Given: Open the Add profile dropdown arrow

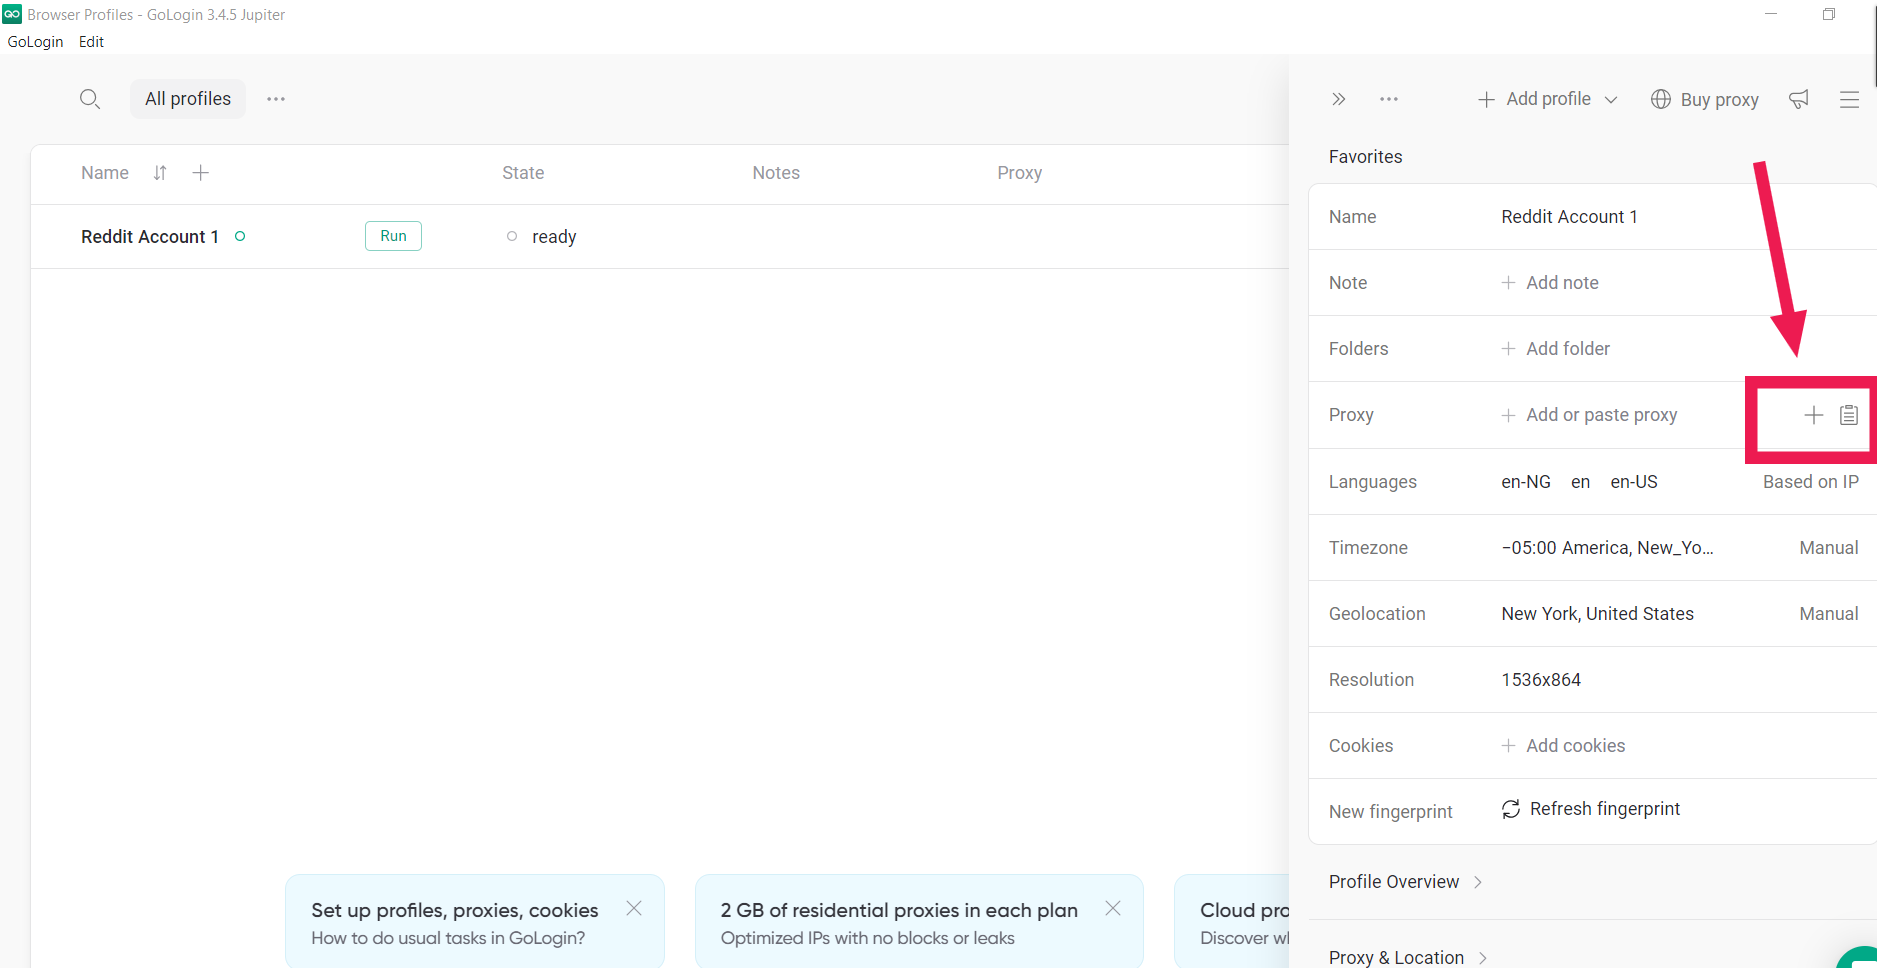Looking at the screenshot, I should pos(1611,99).
